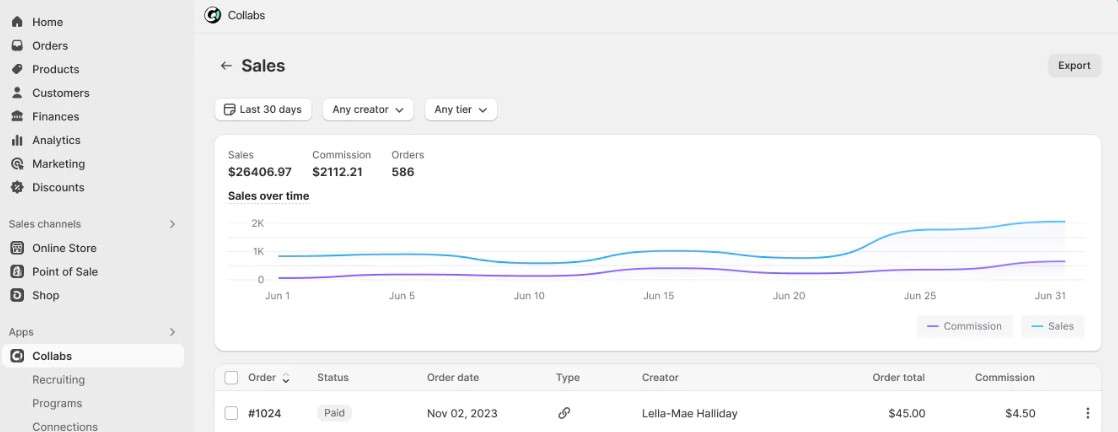This screenshot has height=432, width=1118.
Task: Click the order date Nov 02, 2023
Action: pyautogui.click(x=462, y=413)
